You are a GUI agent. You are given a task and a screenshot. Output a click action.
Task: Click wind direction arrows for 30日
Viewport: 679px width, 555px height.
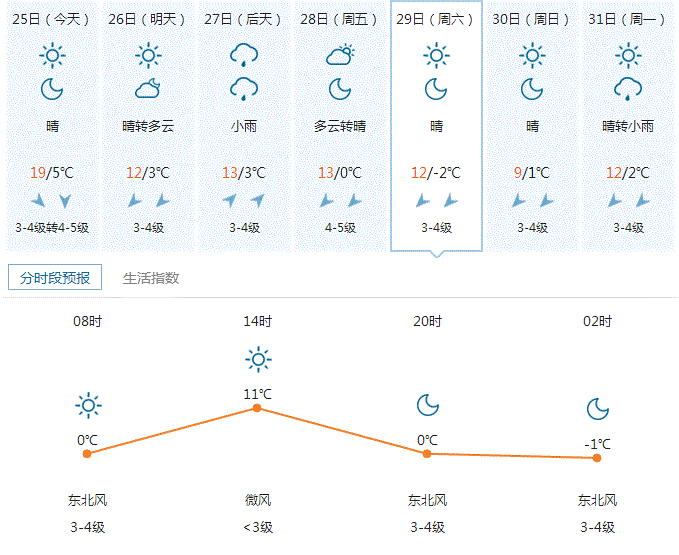532,201
